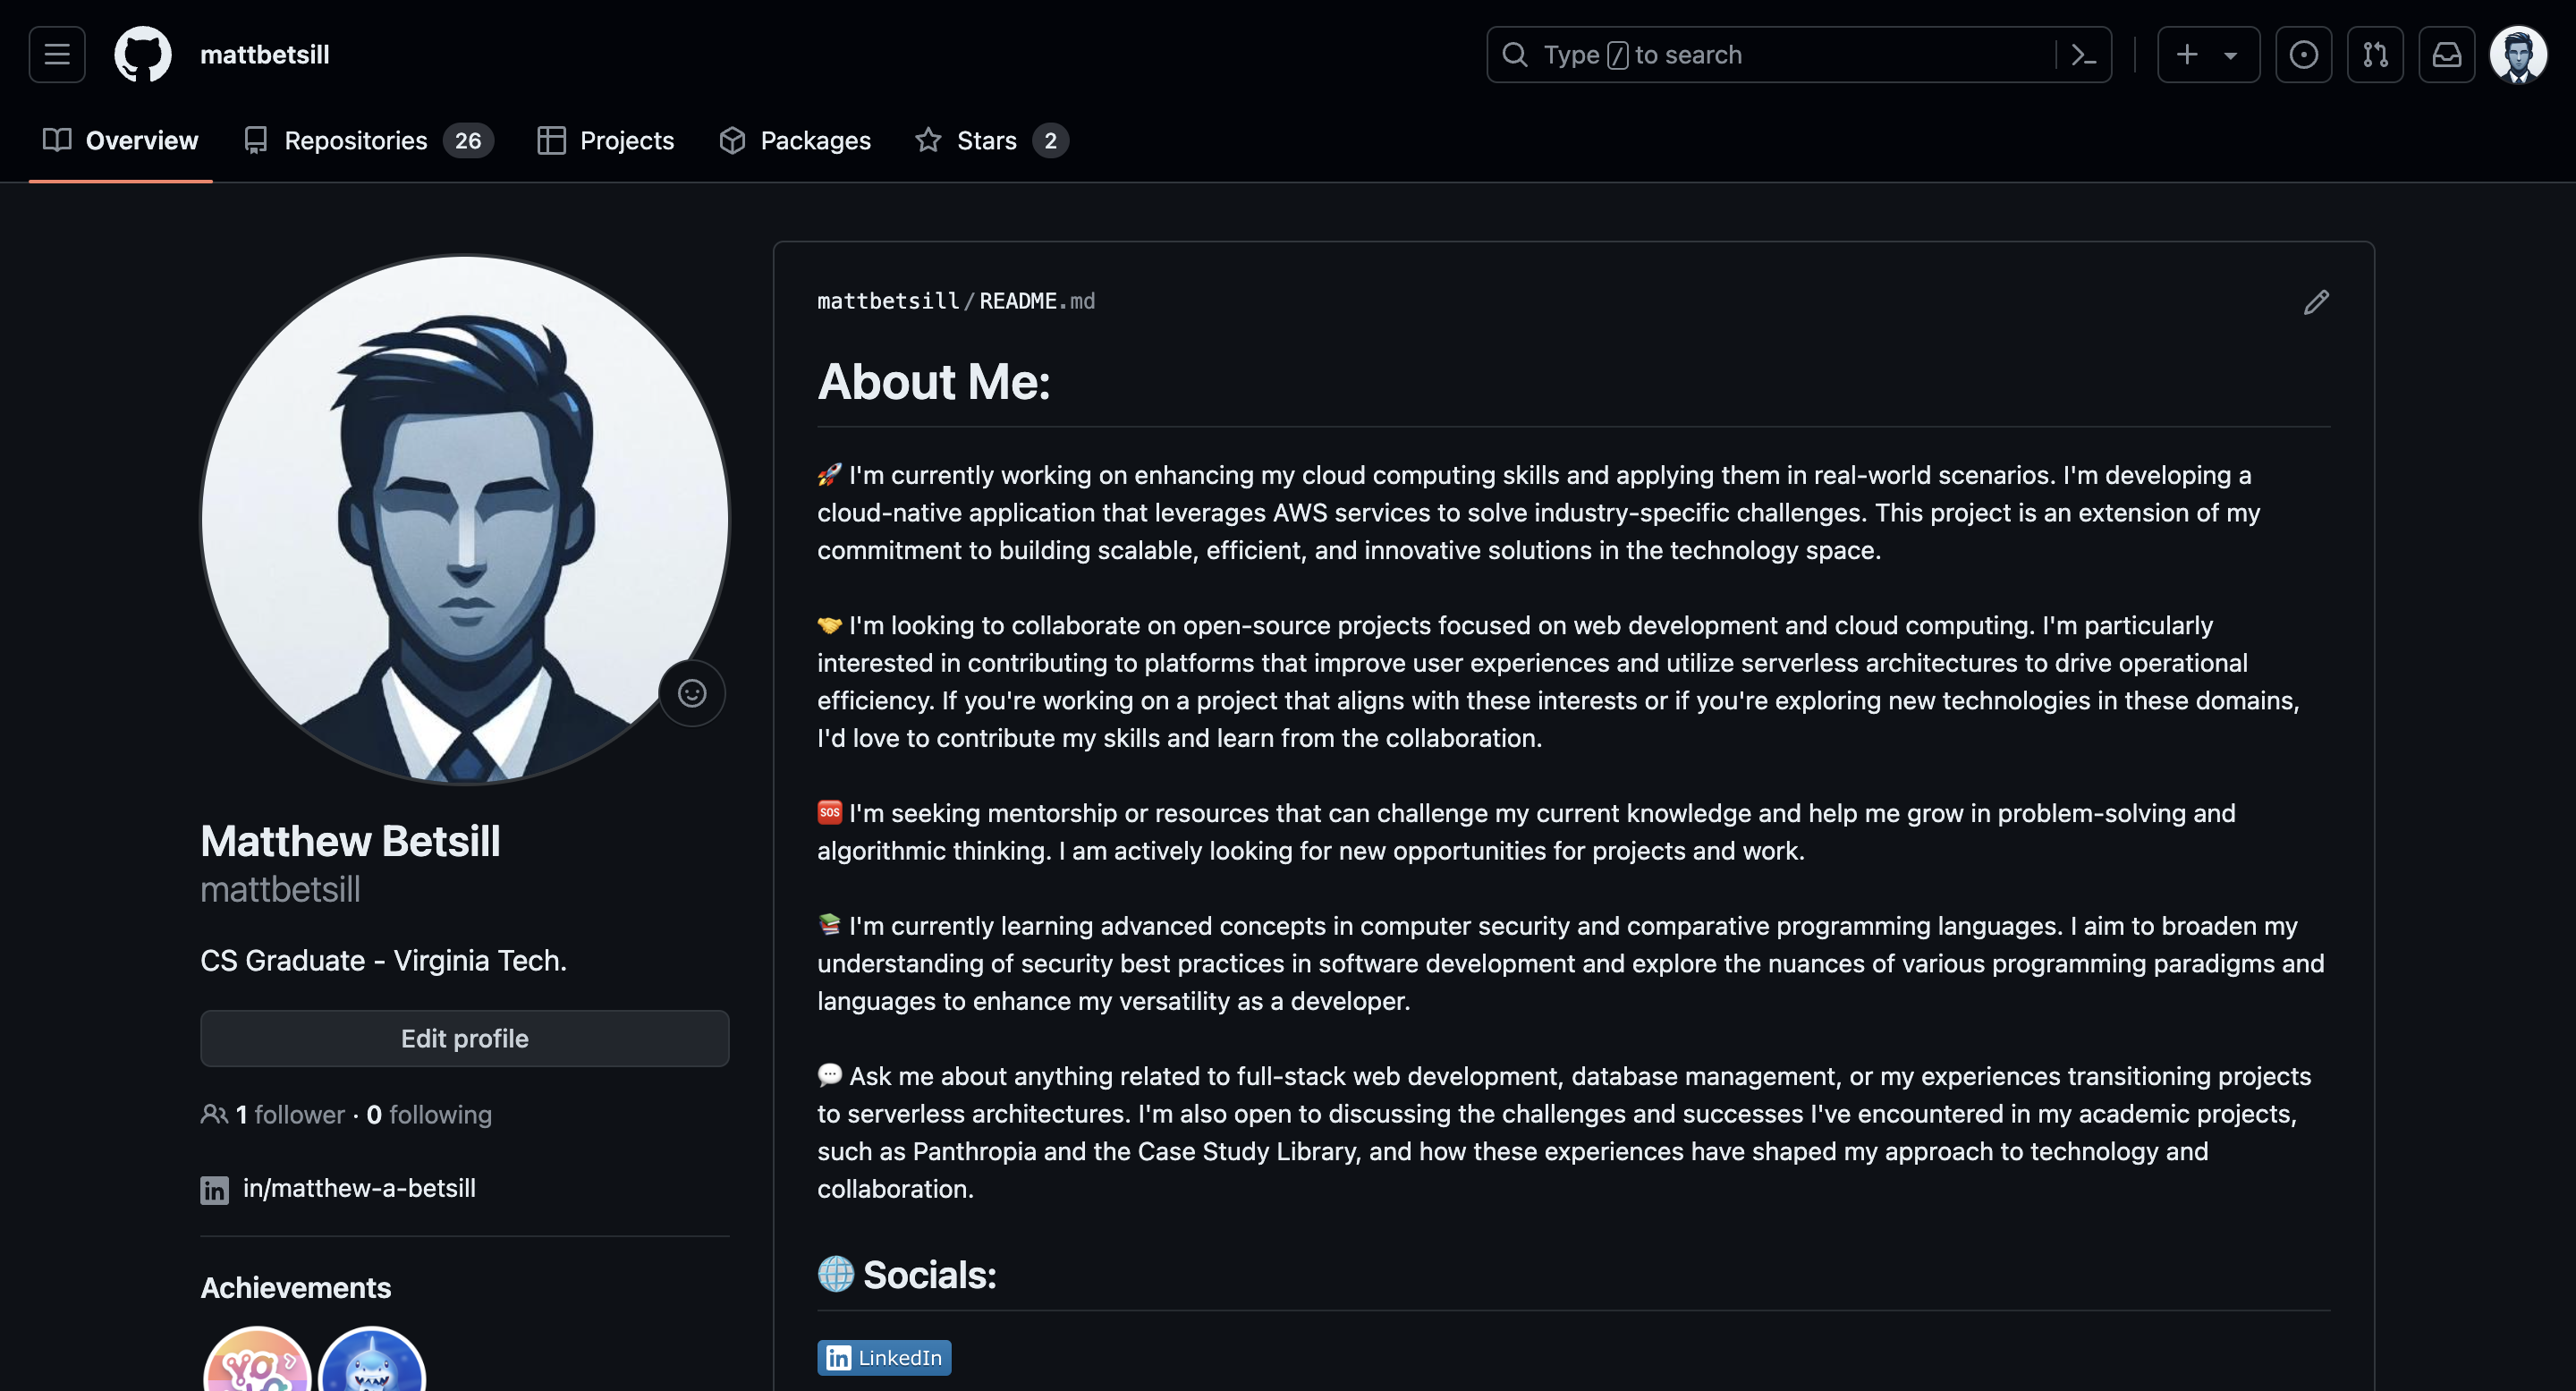The width and height of the screenshot is (2576, 1391).
Task: Switch to the Projects tab
Action: tap(605, 140)
